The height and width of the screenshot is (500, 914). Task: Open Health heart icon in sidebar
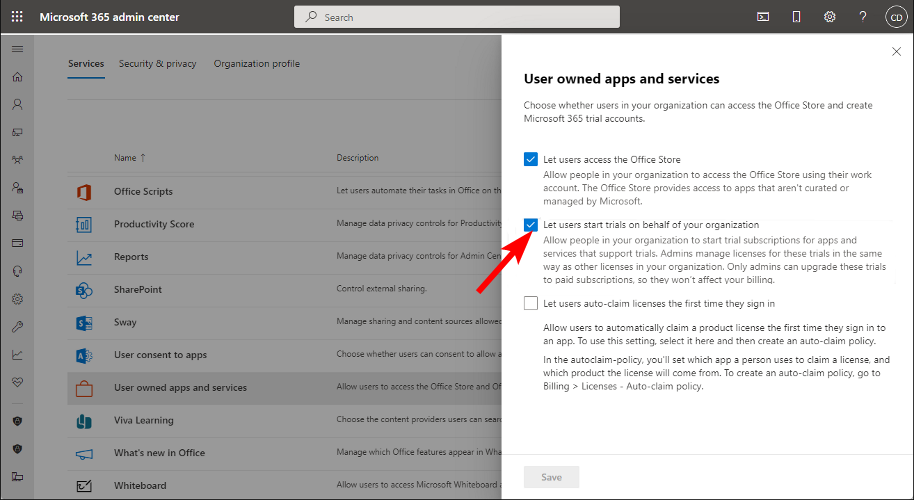tap(17, 382)
